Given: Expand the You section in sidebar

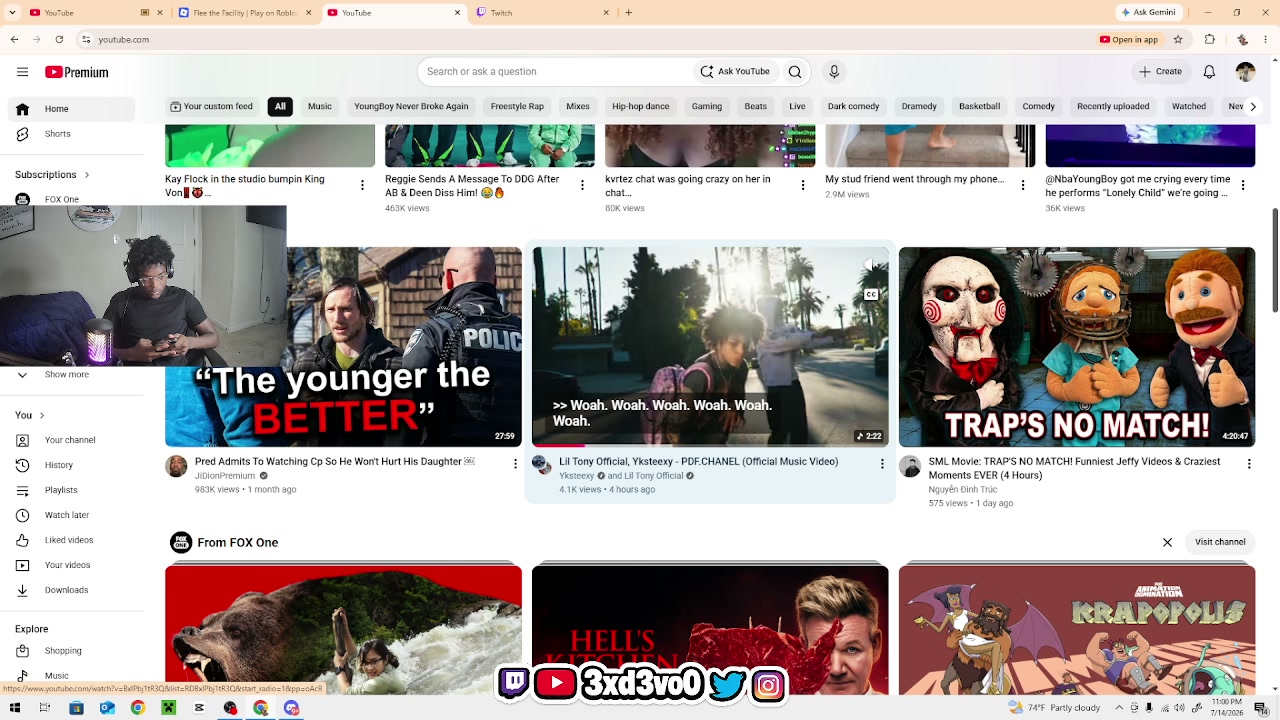Looking at the screenshot, I should click(29, 415).
